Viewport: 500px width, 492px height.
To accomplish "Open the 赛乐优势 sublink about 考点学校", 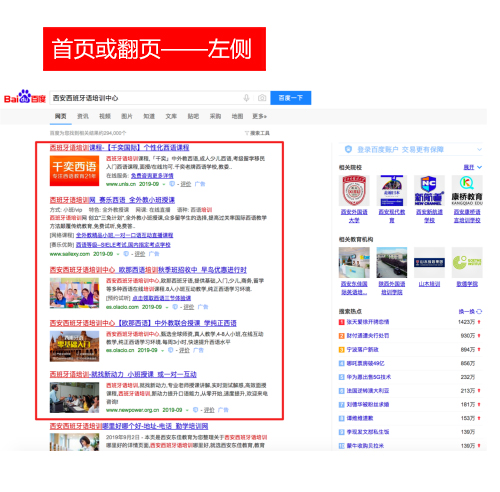I will tap(123, 245).
